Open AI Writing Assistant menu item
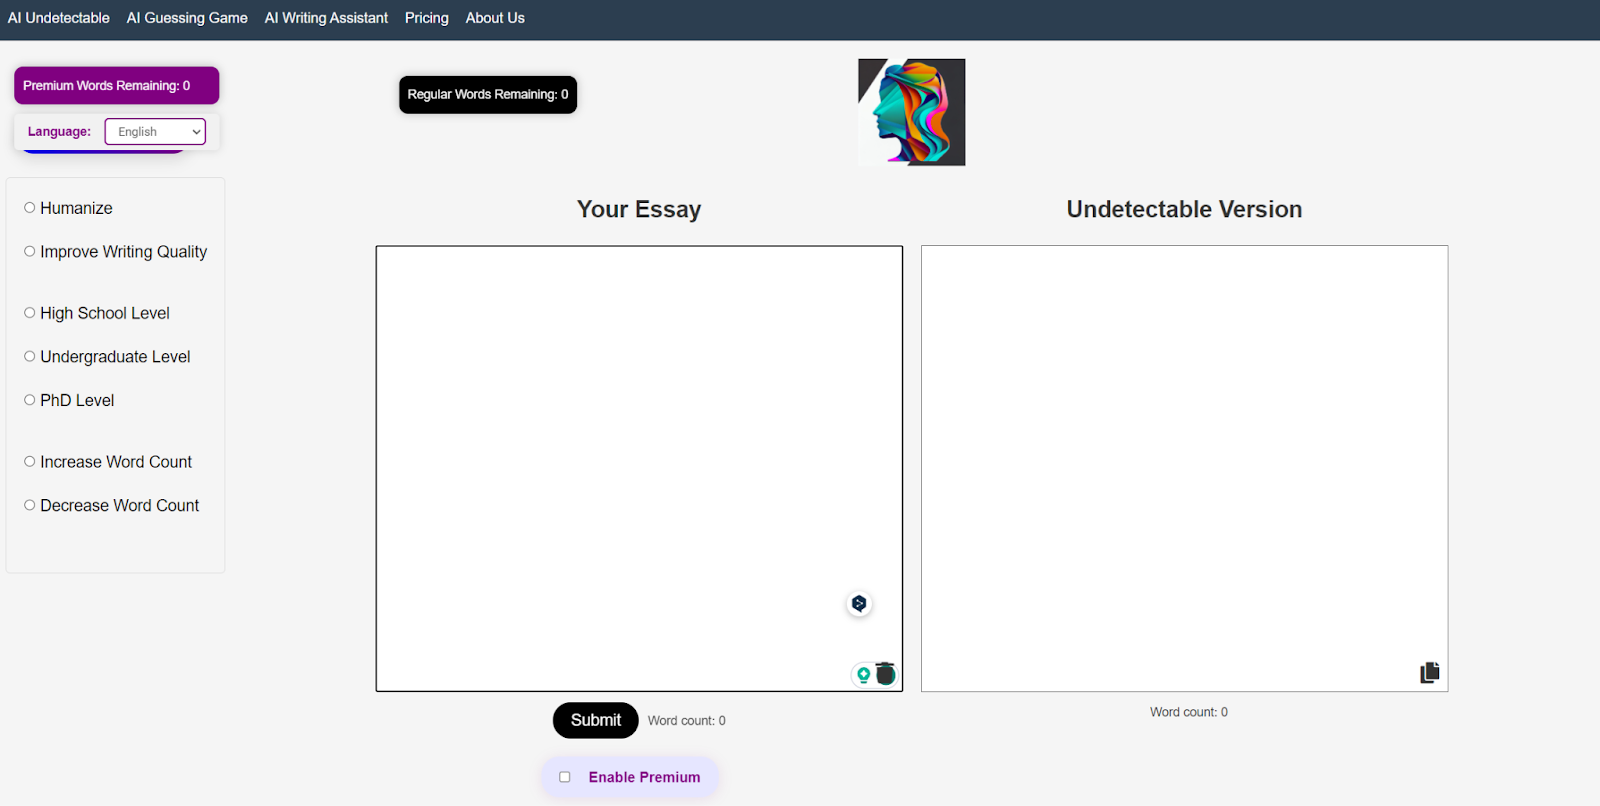 click(326, 18)
